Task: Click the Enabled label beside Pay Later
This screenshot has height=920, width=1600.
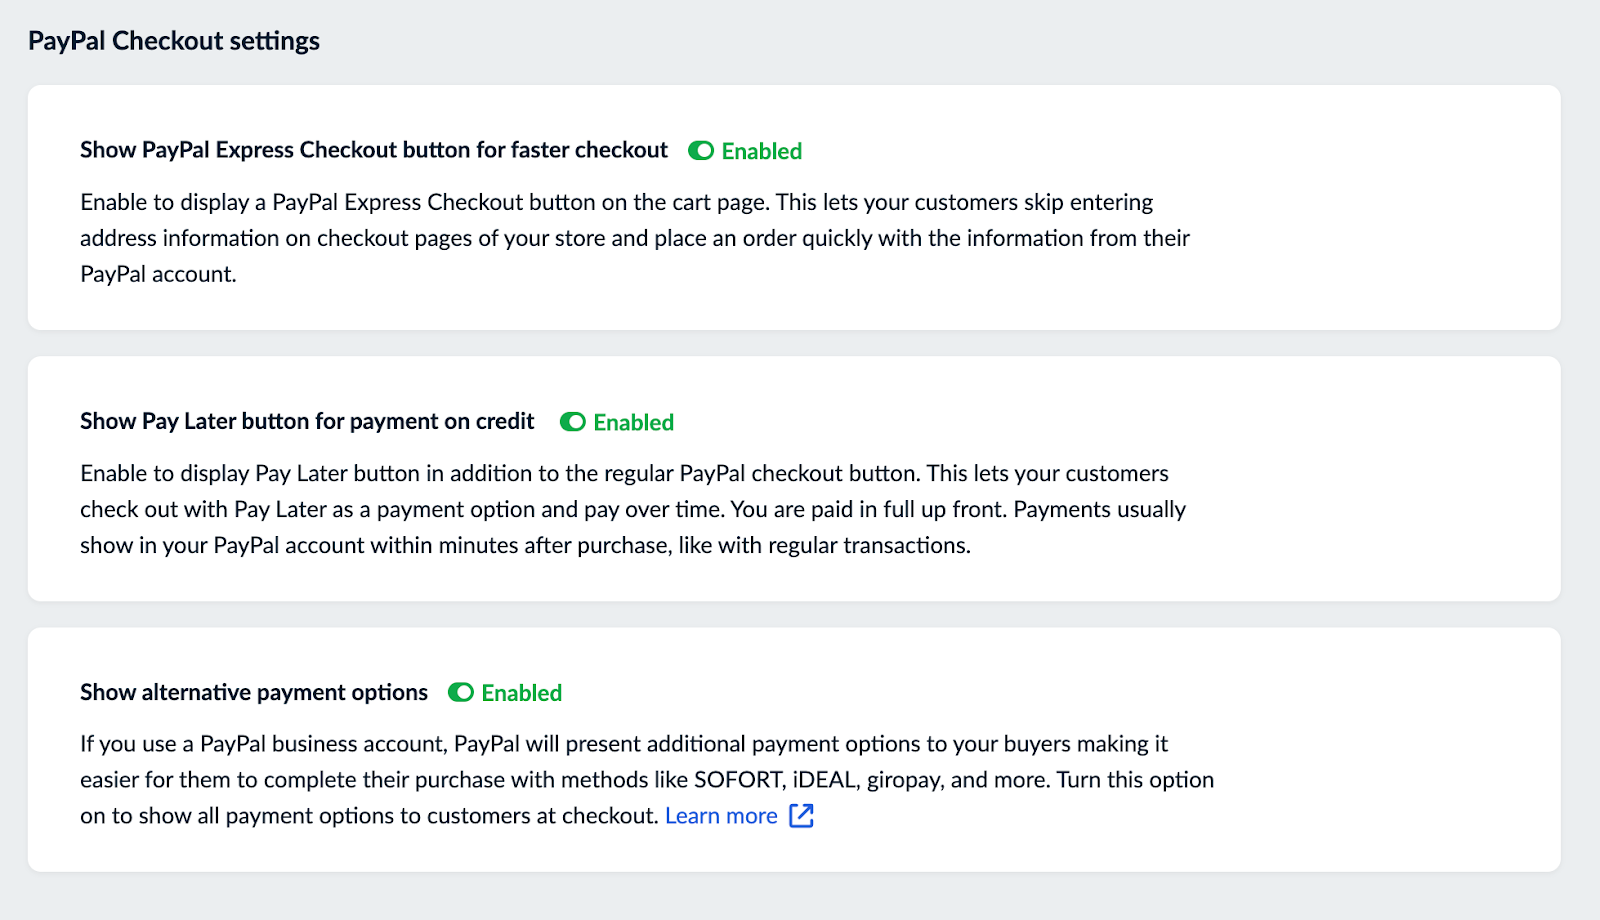Action: click(633, 422)
